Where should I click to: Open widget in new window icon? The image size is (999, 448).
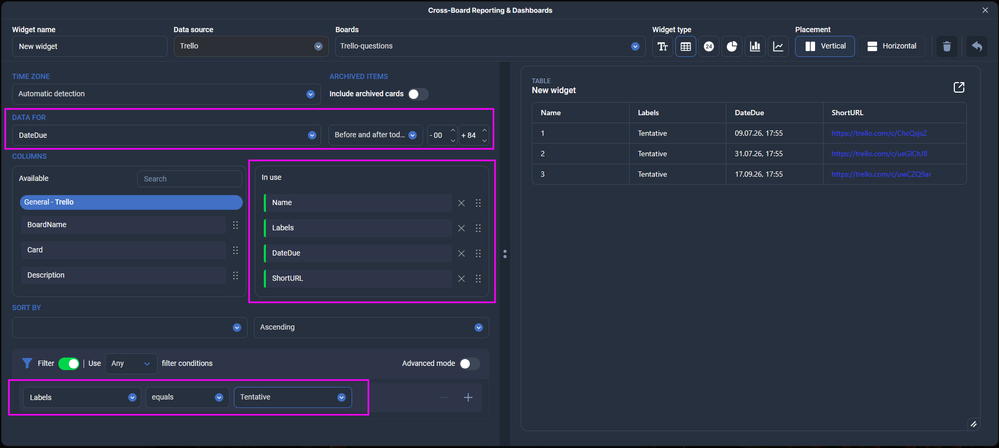[x=958, y=87]
